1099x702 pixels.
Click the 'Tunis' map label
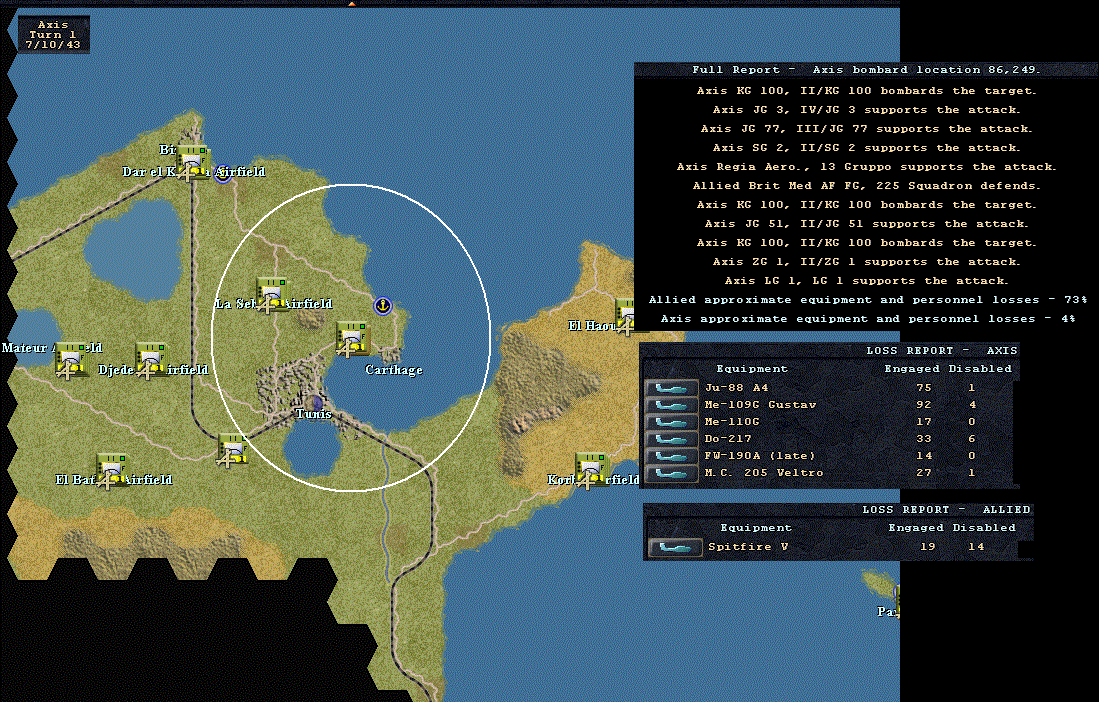pos(313,414)
